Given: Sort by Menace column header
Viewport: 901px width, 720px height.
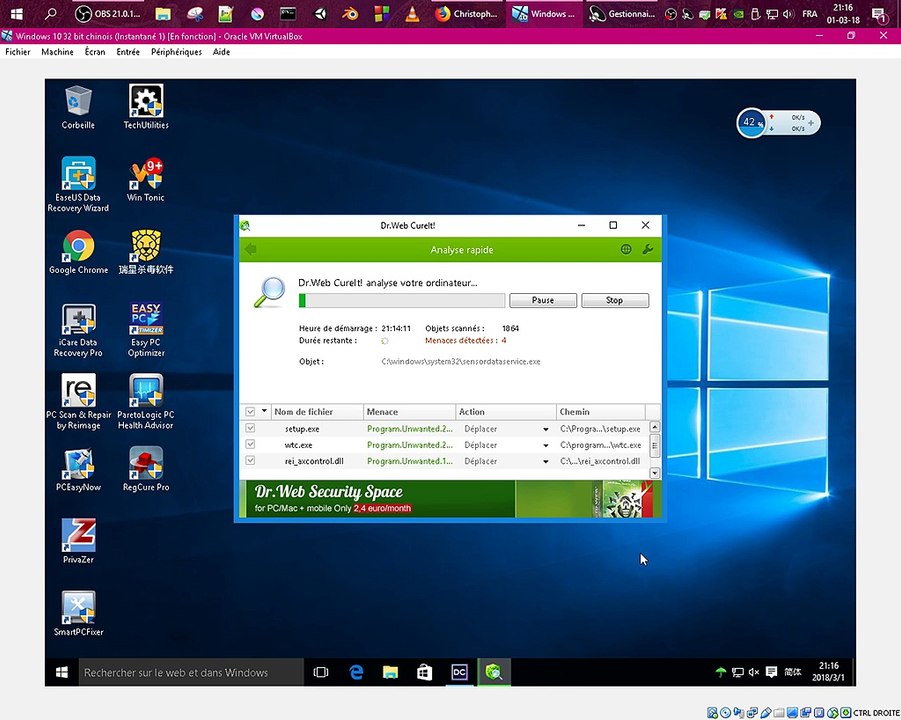Looking at the screenshot, I should coord(410,411).
